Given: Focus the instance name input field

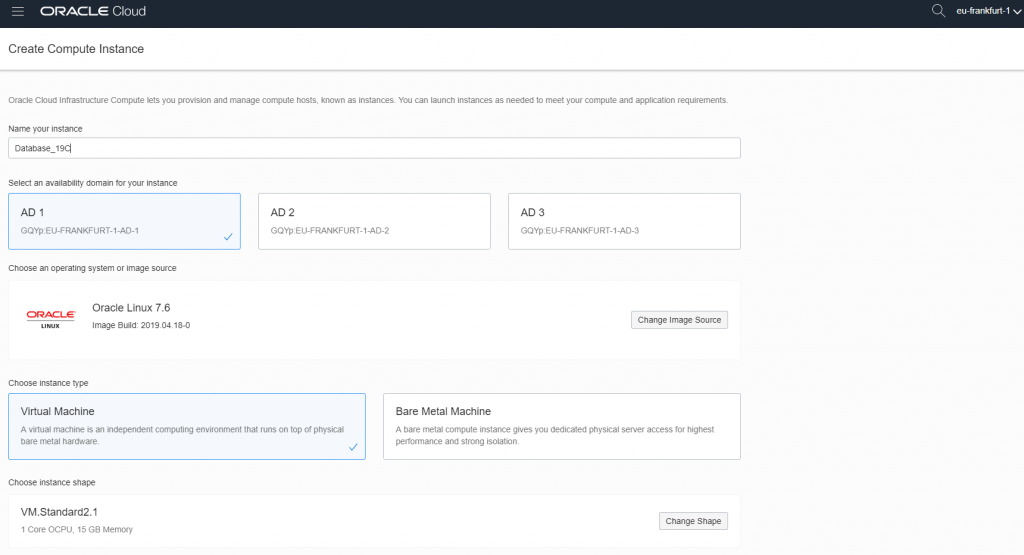Looking at the screenshot, I should pos(374,148).
